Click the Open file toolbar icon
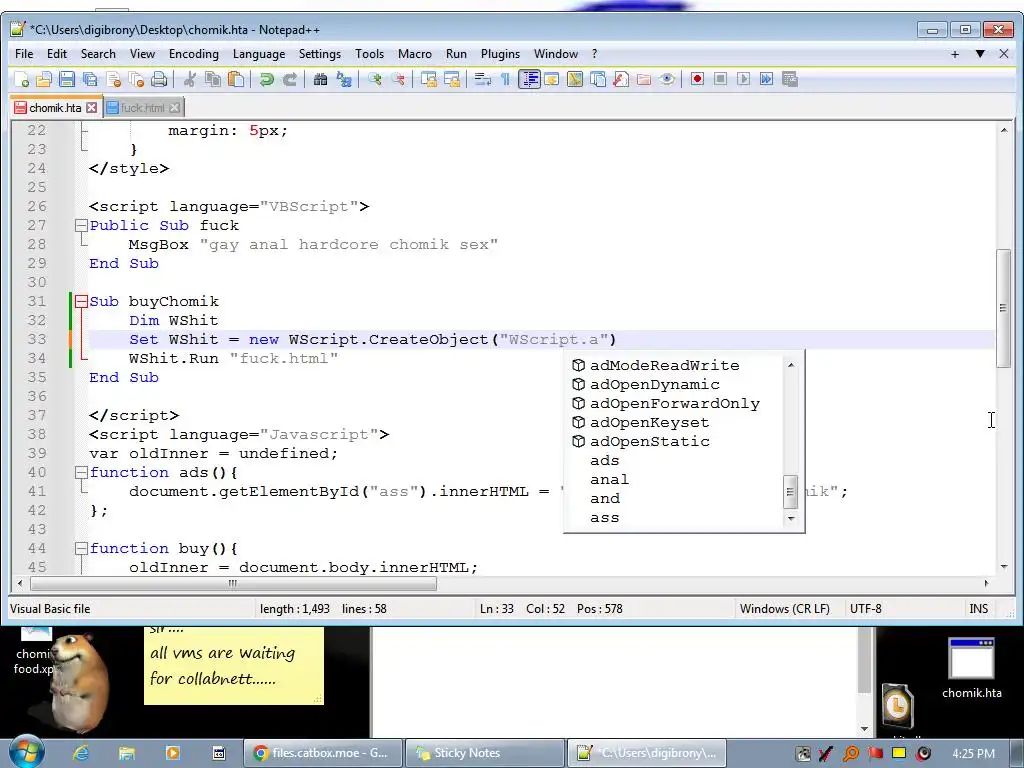This screenshot has width=1024, height=768. tap(44, 80)
